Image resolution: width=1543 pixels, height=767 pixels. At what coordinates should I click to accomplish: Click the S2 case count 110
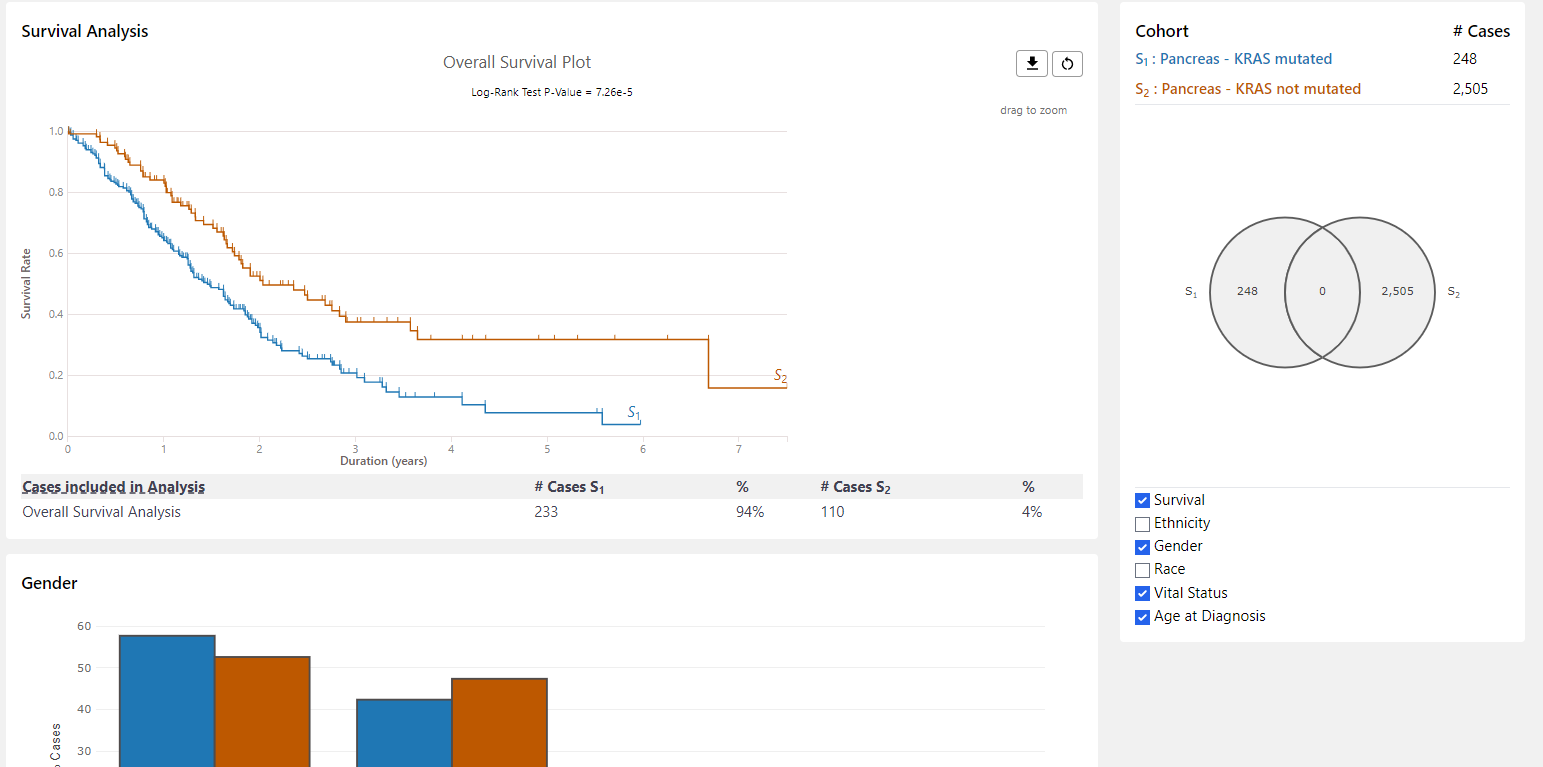click(x=832, y=512)
